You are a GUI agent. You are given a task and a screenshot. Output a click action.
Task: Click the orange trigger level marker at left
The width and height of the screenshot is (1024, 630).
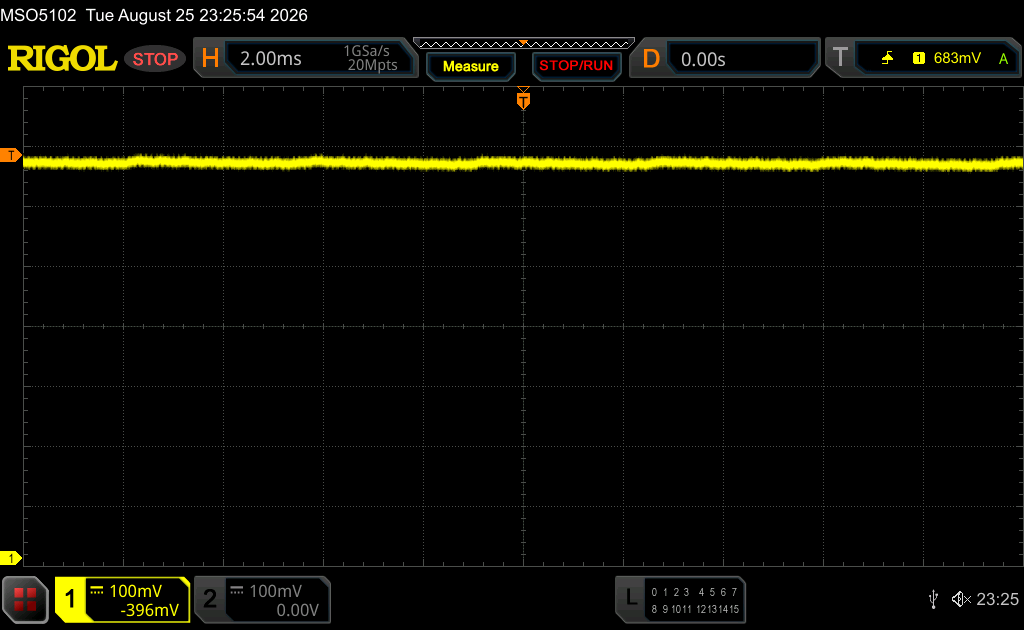click(x=10, y=155)
